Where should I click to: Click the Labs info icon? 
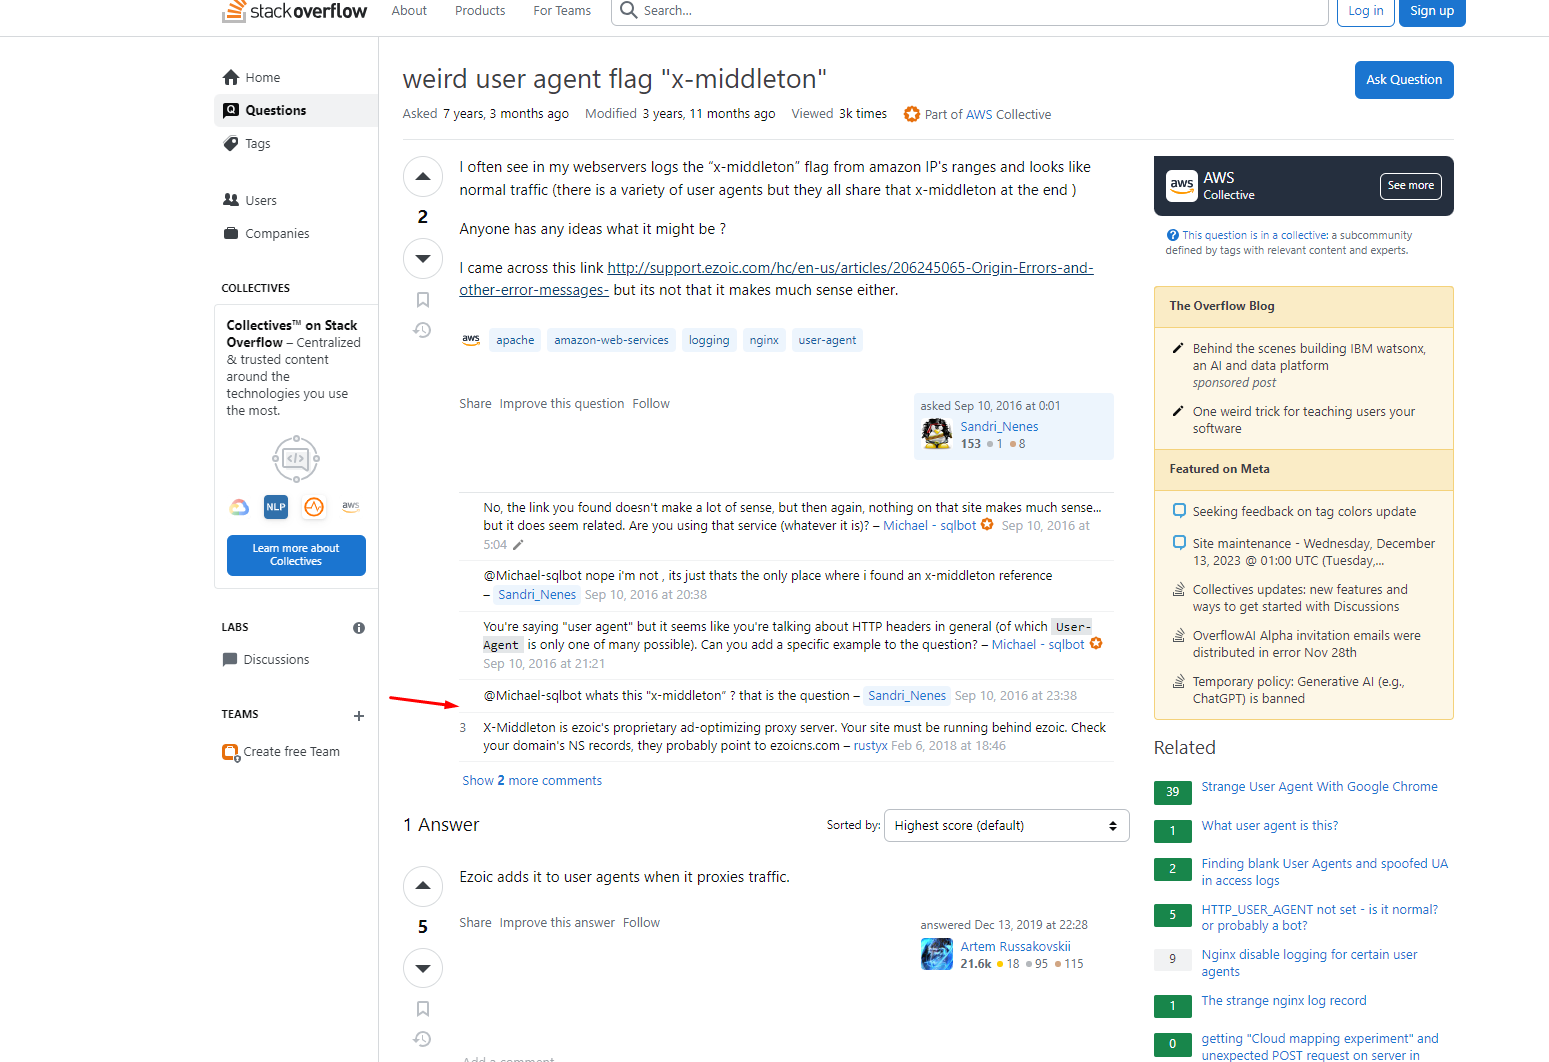[359, 628]
